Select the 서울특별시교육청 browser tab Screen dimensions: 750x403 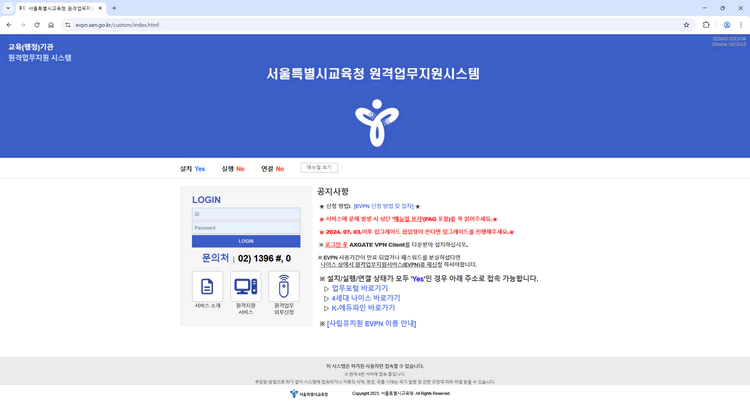click(x=60, y=8)
